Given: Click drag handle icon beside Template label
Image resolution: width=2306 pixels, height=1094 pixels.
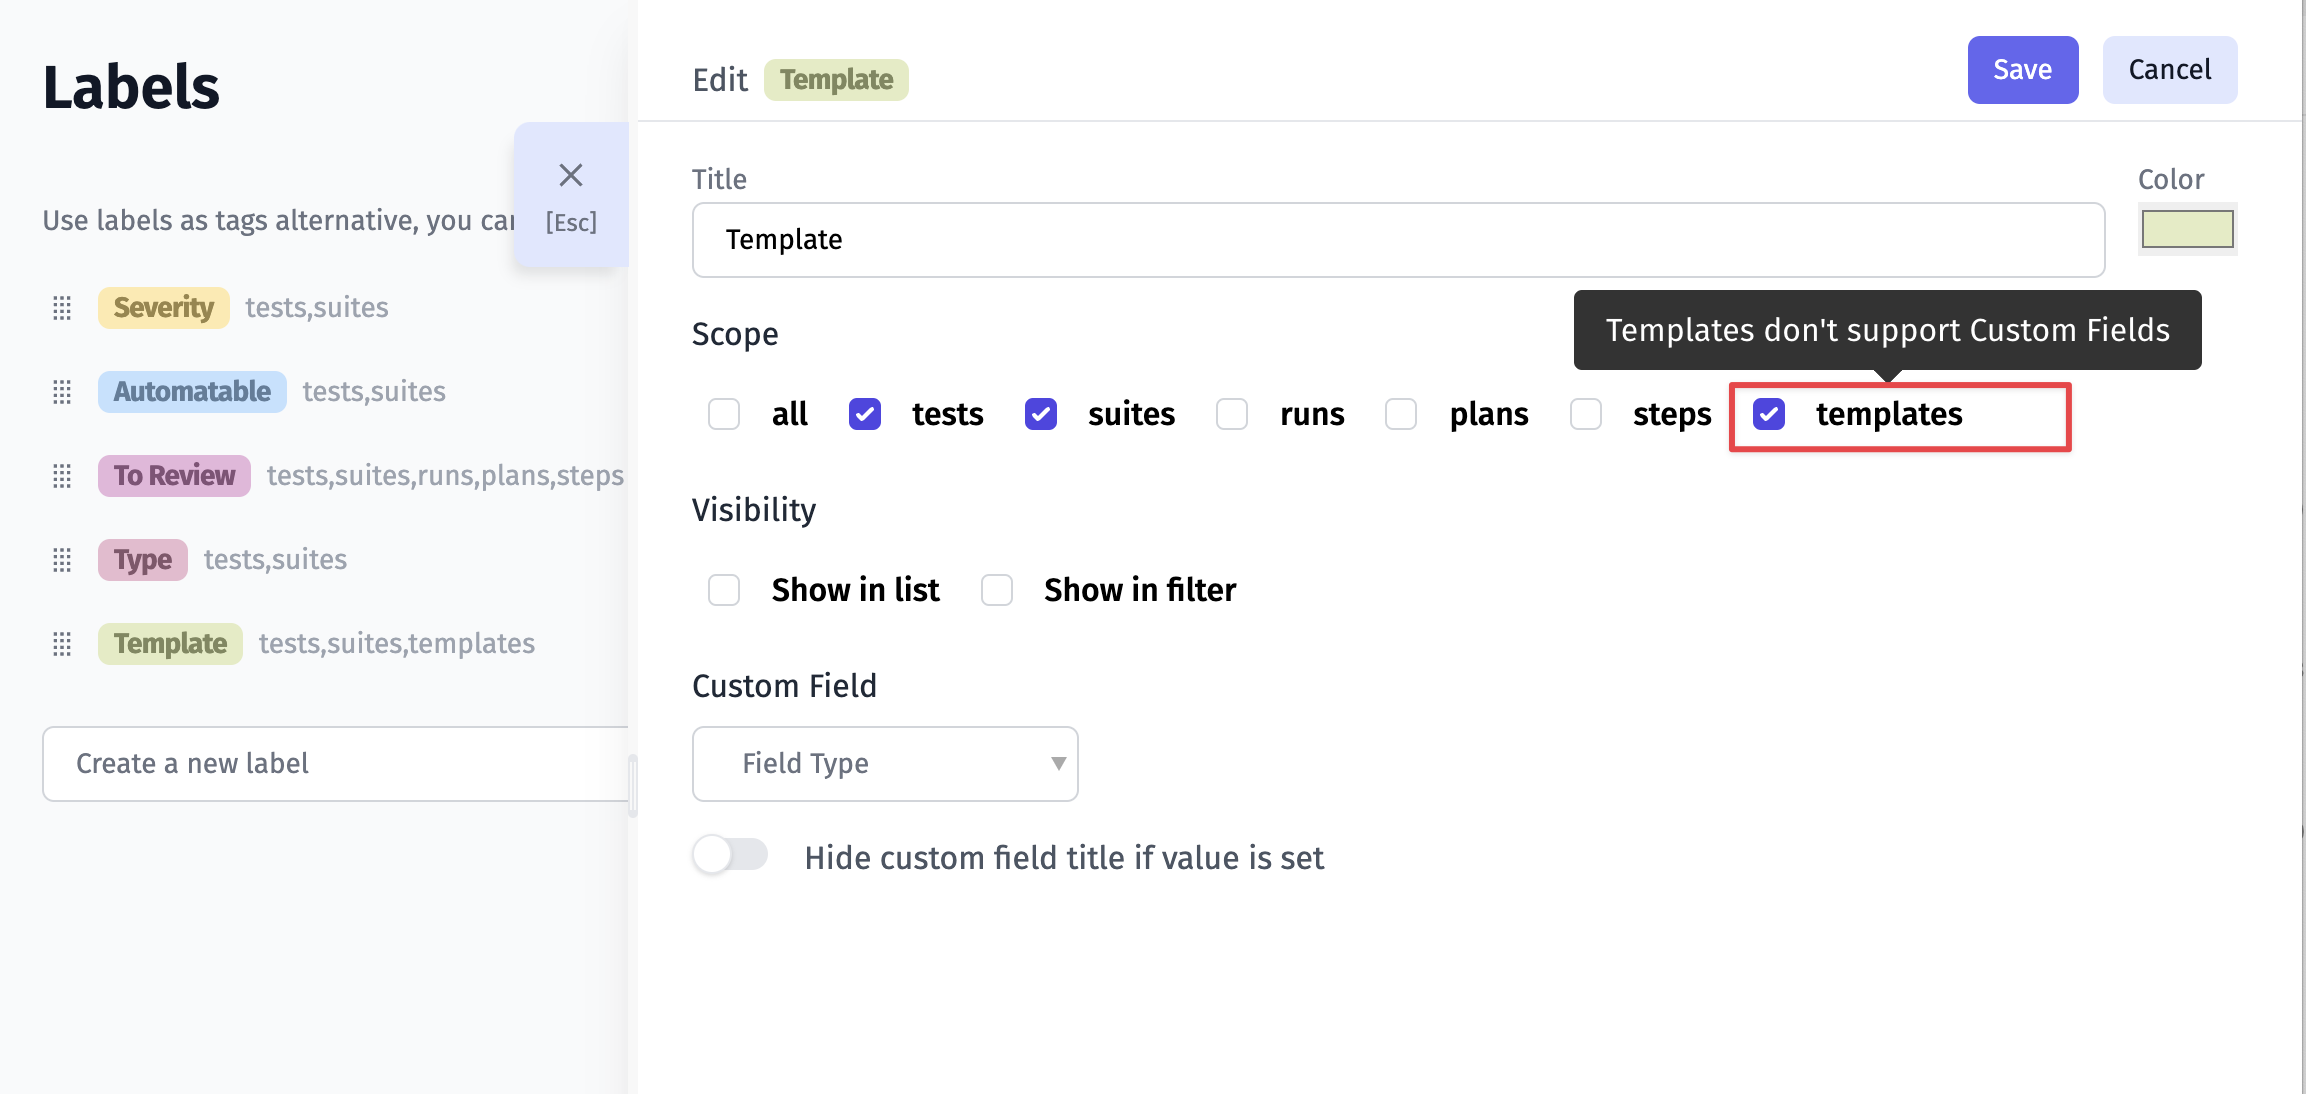Looking at the screenshot, I should [62, 644].
